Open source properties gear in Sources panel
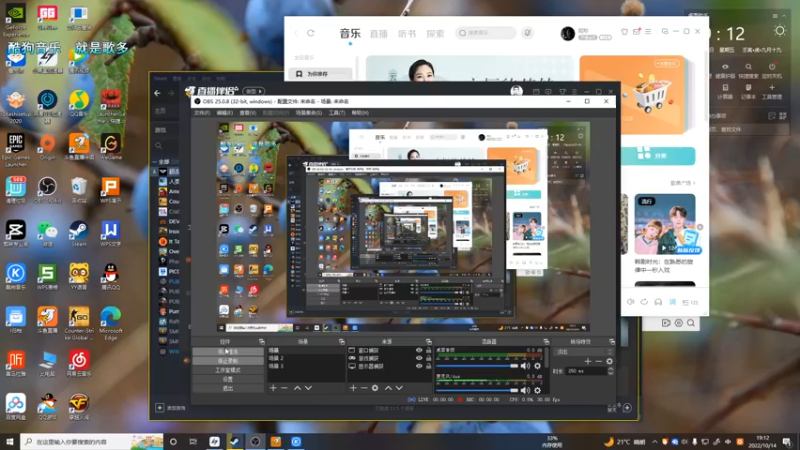 coord(375,388)
